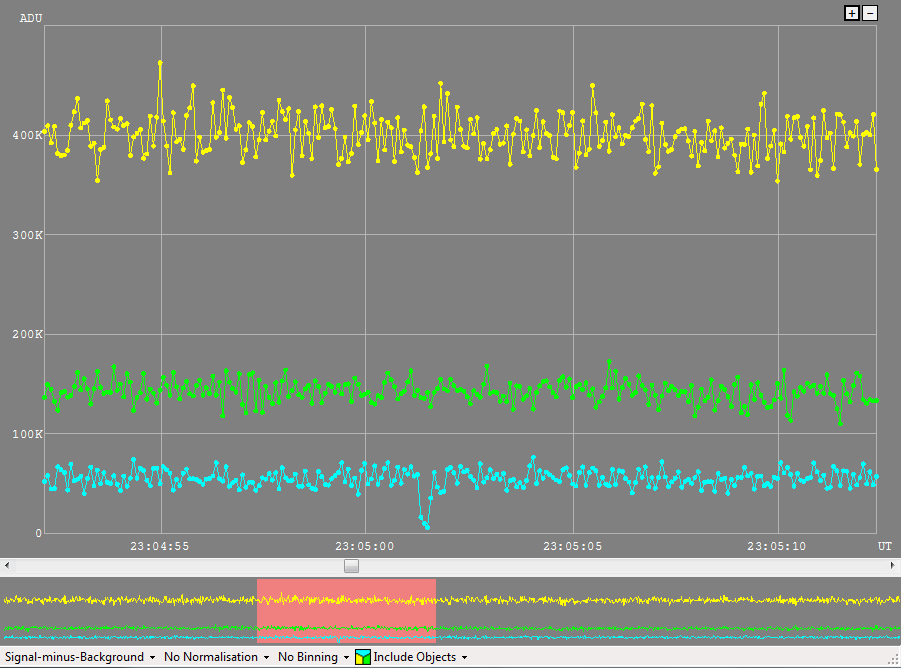Open the Signal-minus-Background dropdown
The width and height of the screenshot is (901, 668).
click(x=80, y=657)
